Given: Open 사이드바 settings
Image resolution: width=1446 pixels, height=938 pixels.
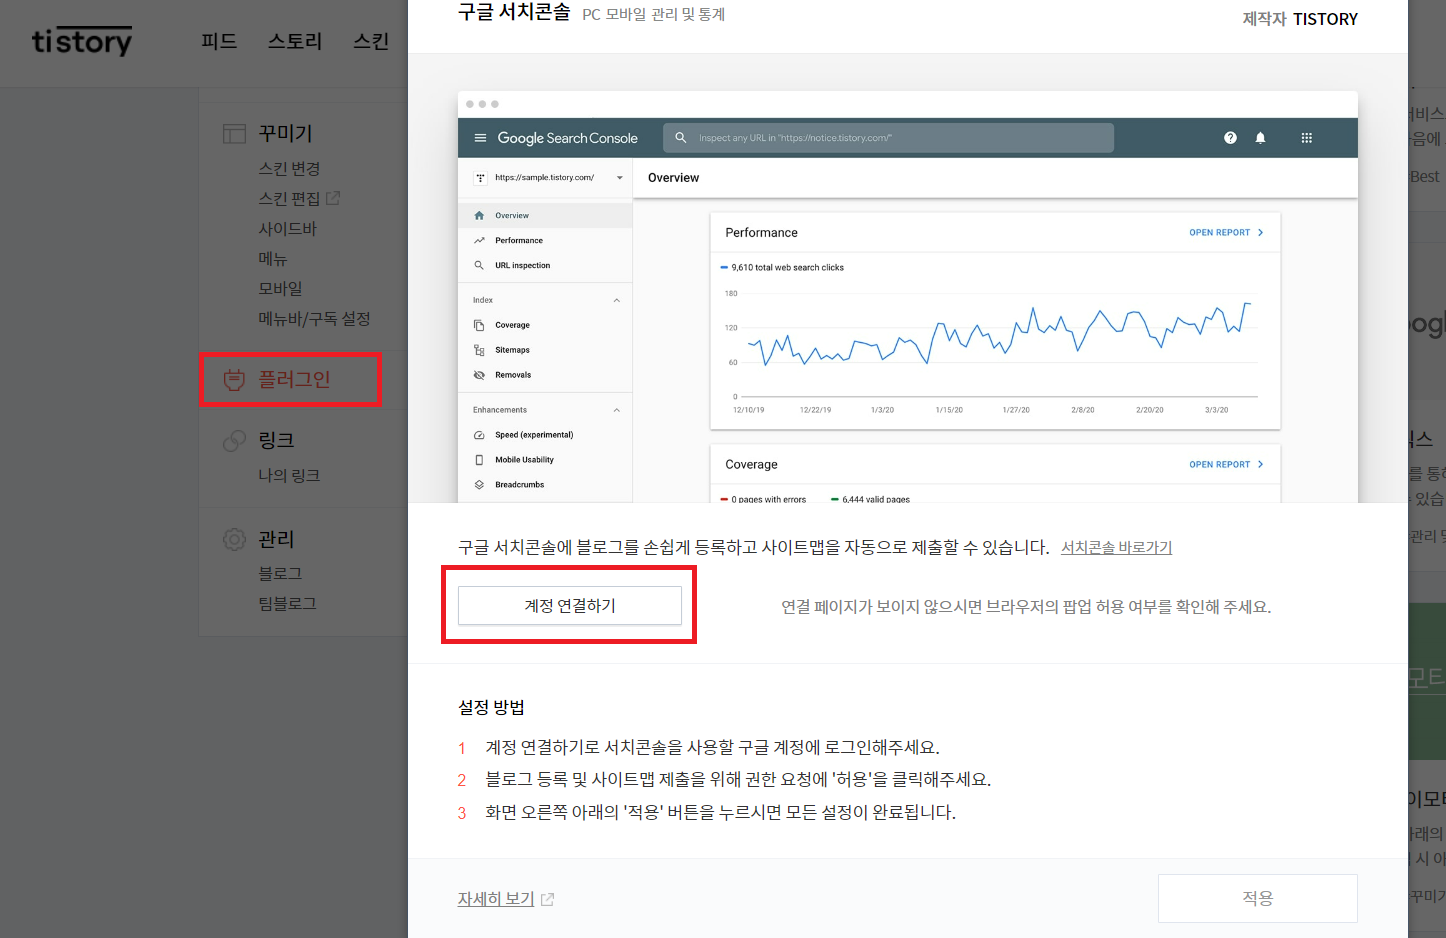Looking at the screenshot, I should [287, 229].
